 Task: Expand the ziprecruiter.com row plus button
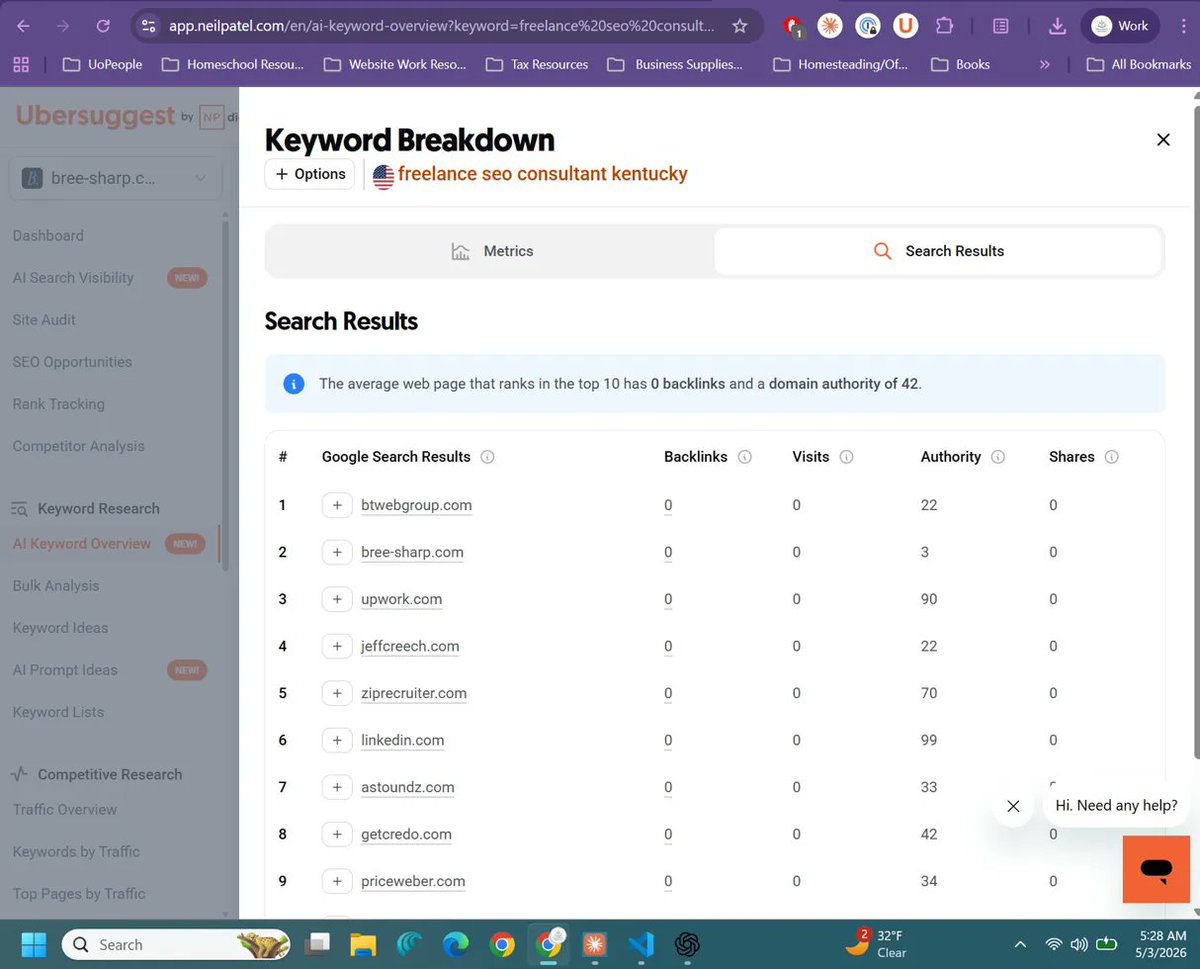(337, 693)
